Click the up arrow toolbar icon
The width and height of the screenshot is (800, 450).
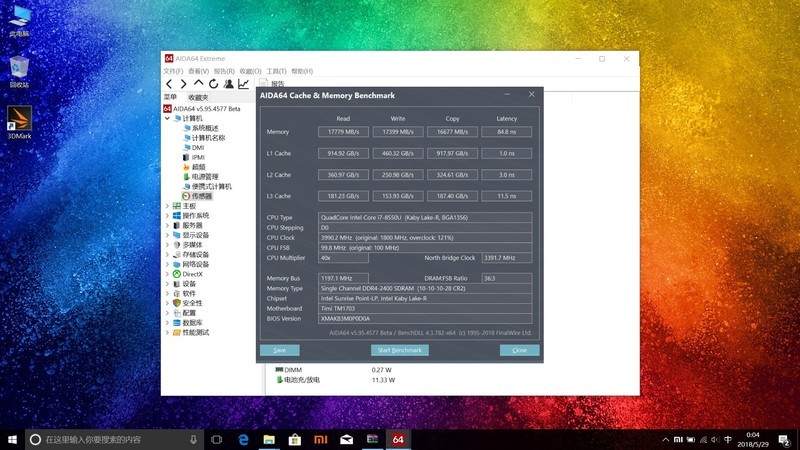click(x=198, y=84)
